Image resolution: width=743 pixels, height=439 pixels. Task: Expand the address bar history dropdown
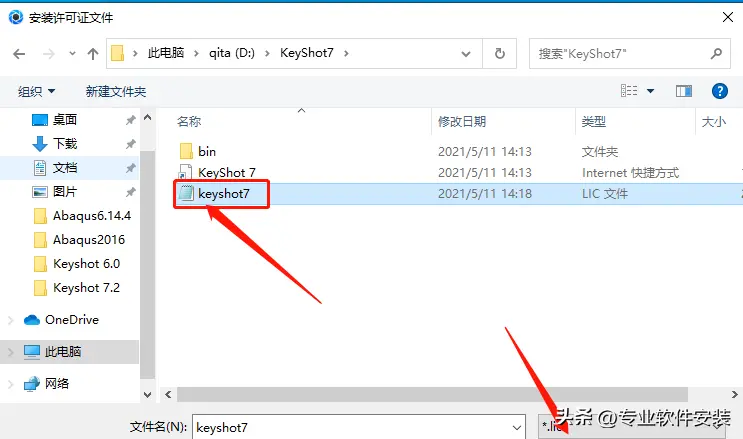pyautogui.click(x=466, y=54)
